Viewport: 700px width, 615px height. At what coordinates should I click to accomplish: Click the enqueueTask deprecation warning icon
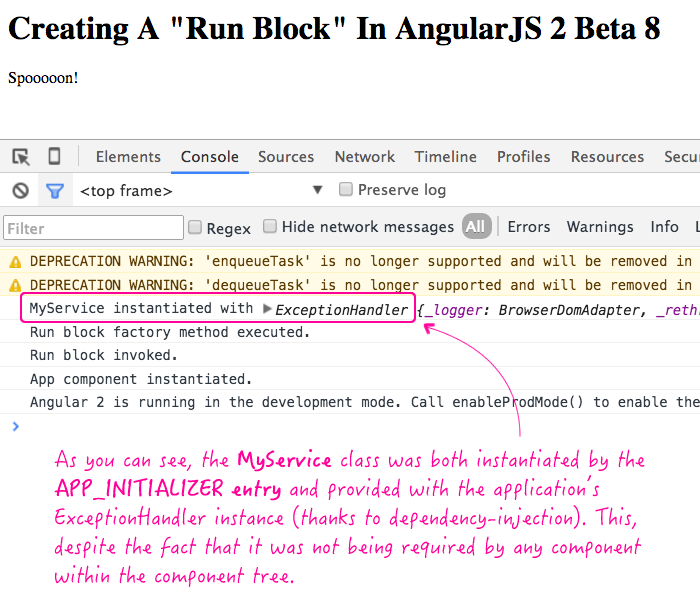(x=15, y=262)
